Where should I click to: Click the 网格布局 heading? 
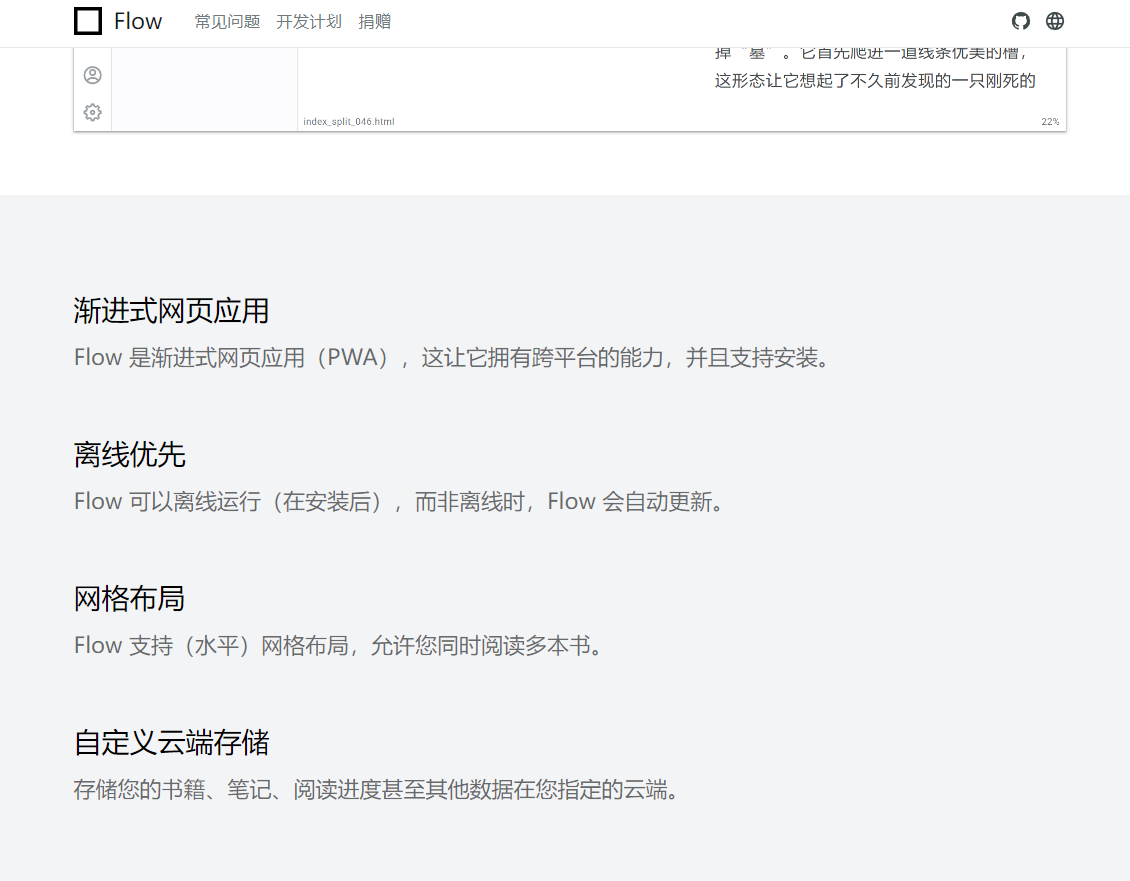pos(130,599)
